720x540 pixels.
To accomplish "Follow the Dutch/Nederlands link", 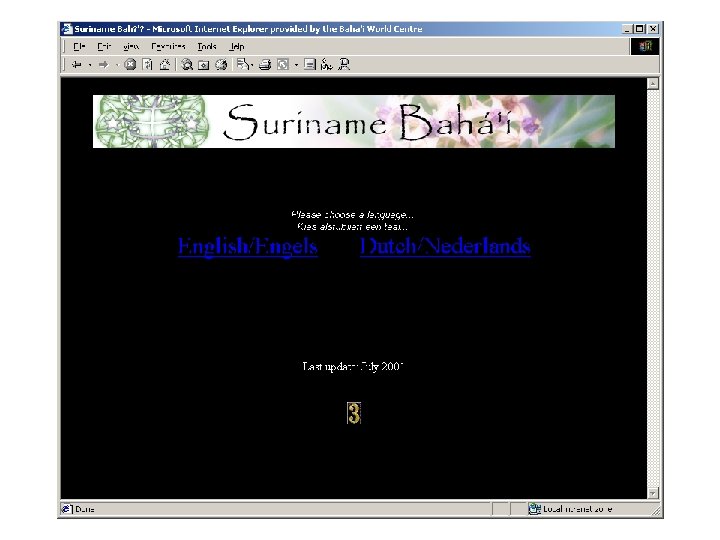I will point(445,247).
